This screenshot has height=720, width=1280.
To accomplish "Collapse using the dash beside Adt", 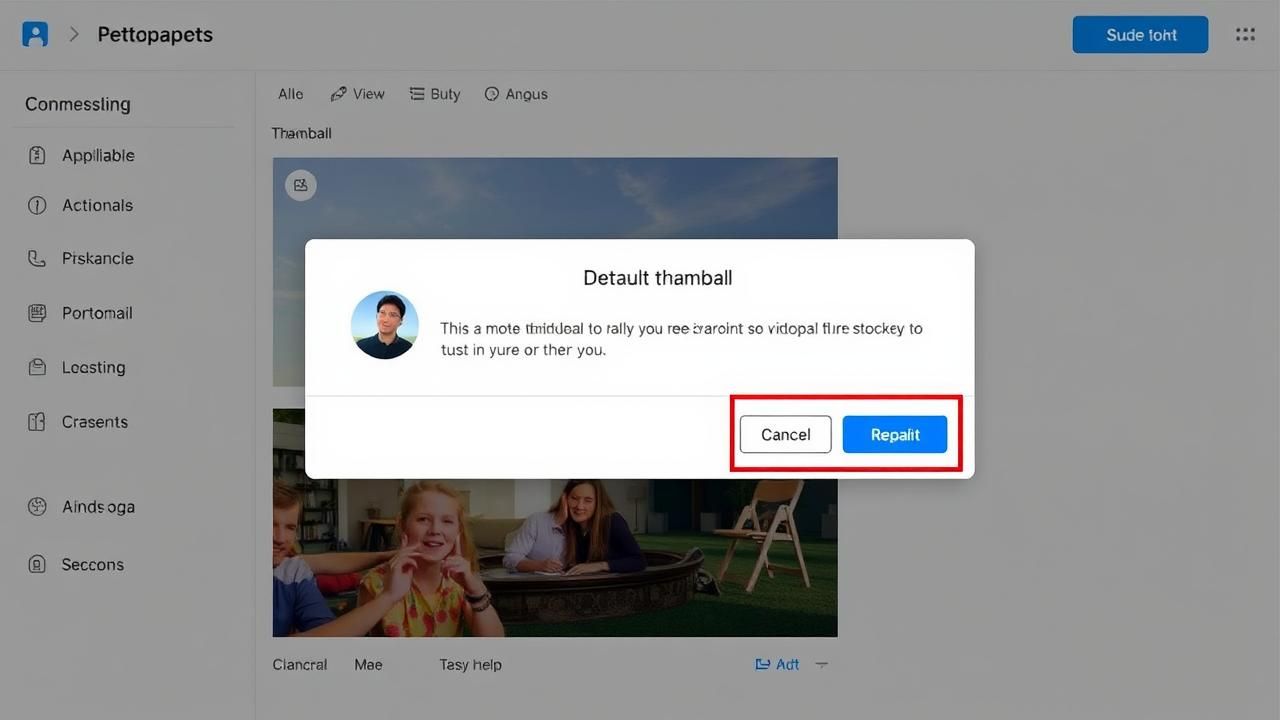I will tap(821, 664).
